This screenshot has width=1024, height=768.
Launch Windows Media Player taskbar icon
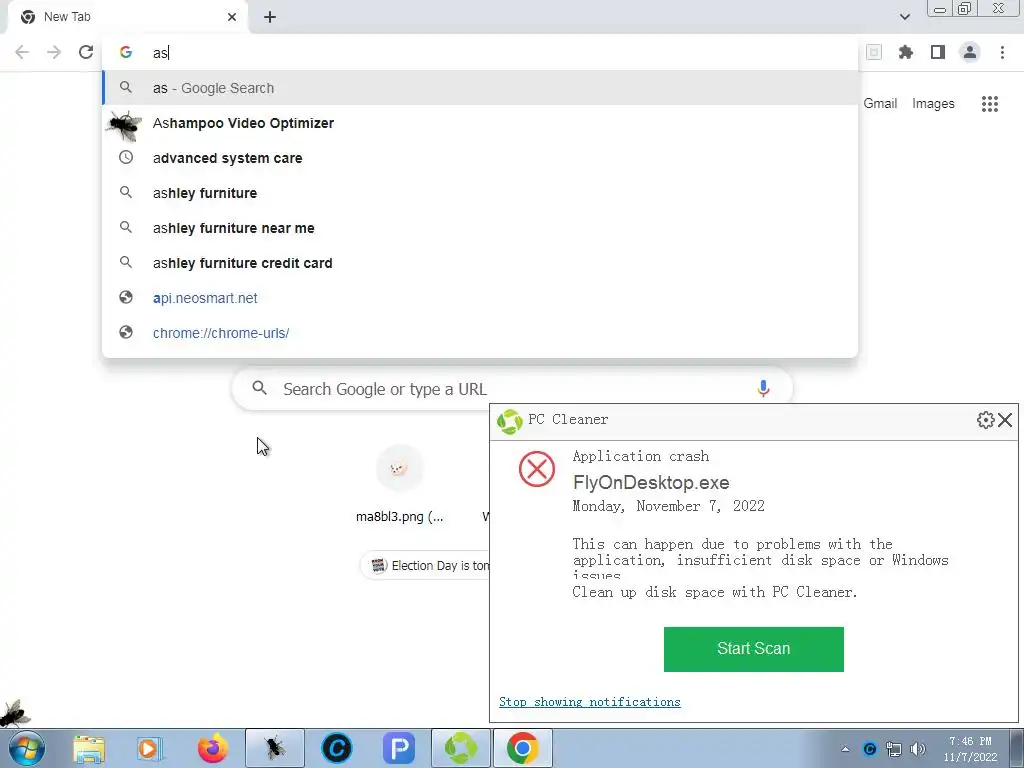coord(150,748)
